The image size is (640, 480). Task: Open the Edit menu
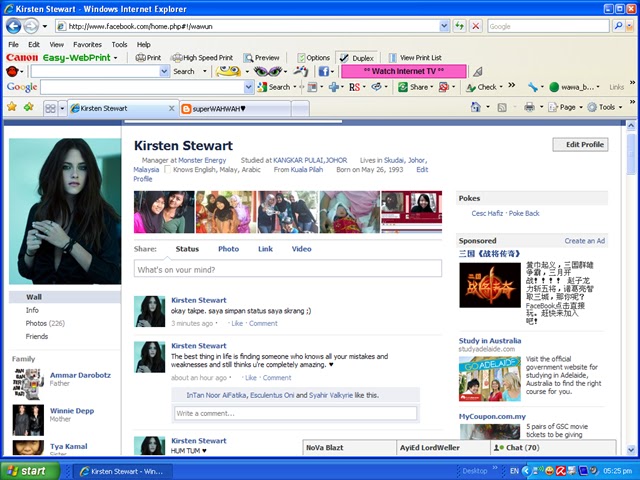pyautogui.click(x=34, y=44)
